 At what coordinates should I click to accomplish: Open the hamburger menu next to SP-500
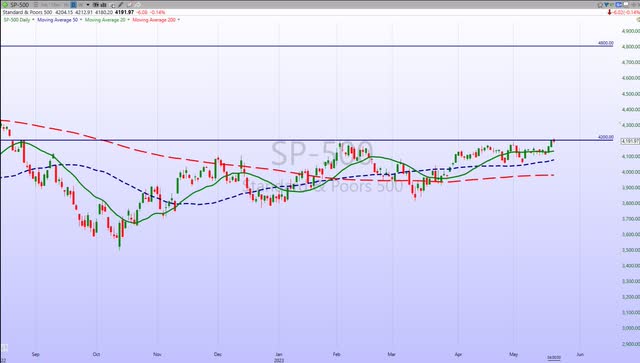coord(36,5)
